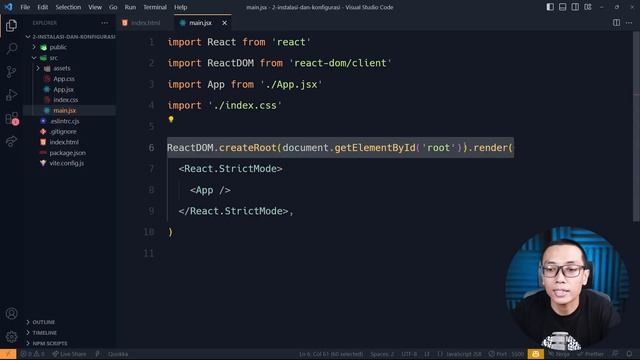Toggle secondary side bar layout icon
Viewport: 640px width, 360px height.
[575, 7]
